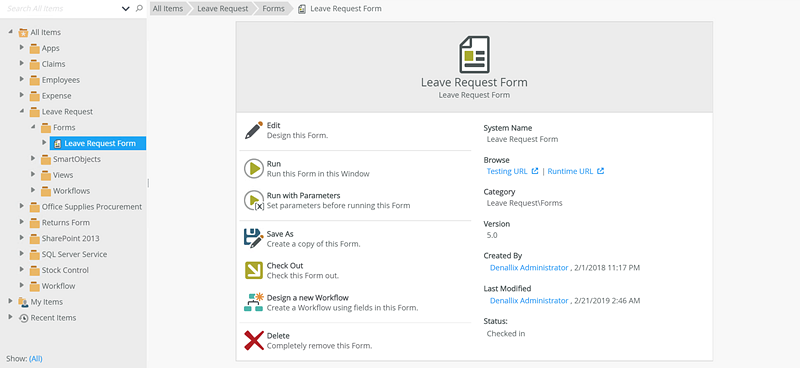Click the Run with Parameters icon
Screen dimensions: 800x368
(254, 201)
